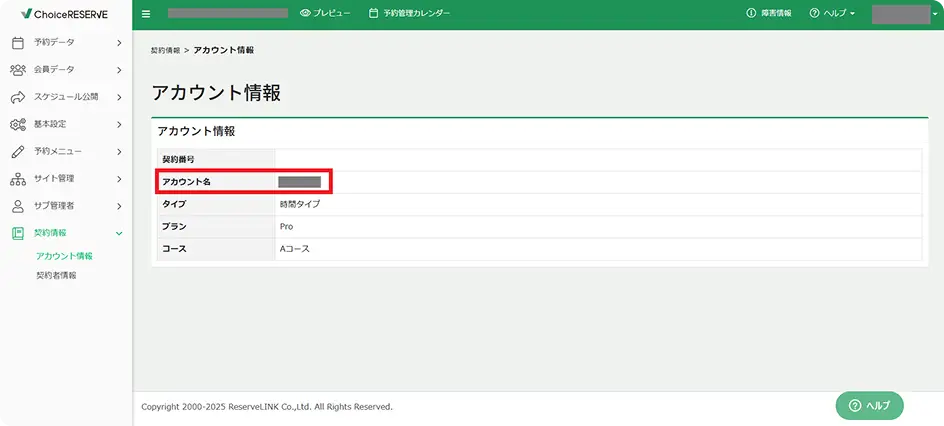Image resolution: width=944 pixels, height=426 pixels.
Task: Open 予約管理カレンダー link text
Action: click(x=417, y=13)
